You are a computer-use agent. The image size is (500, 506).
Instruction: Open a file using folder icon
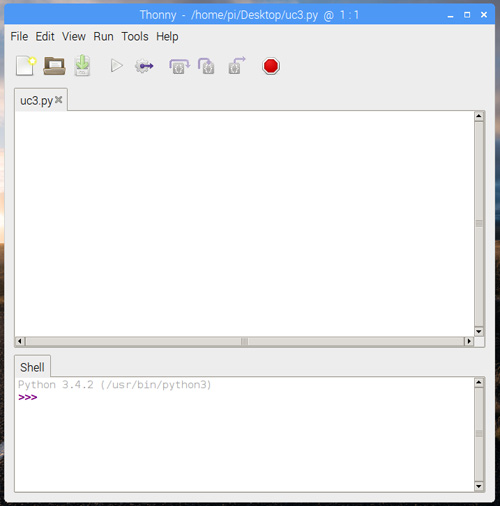pyautogui.click(x=54, y=66)
